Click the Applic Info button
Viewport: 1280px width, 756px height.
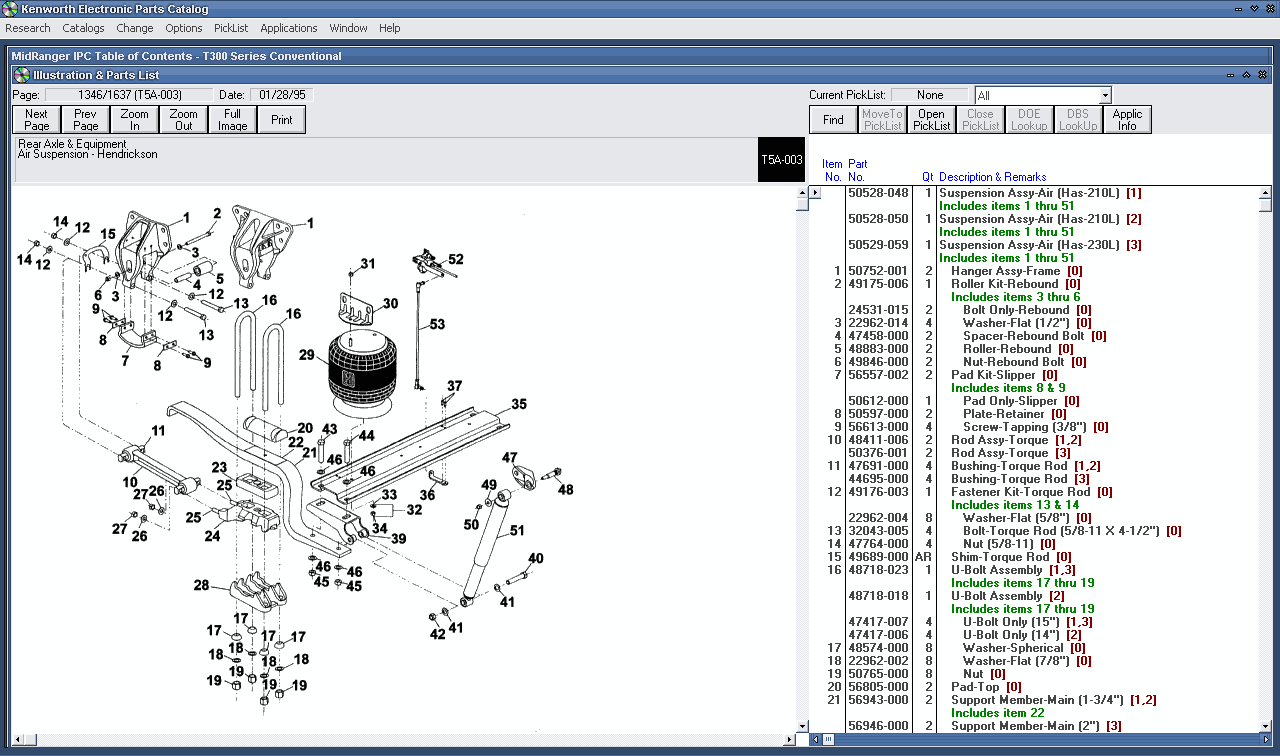pos(1127,120)
